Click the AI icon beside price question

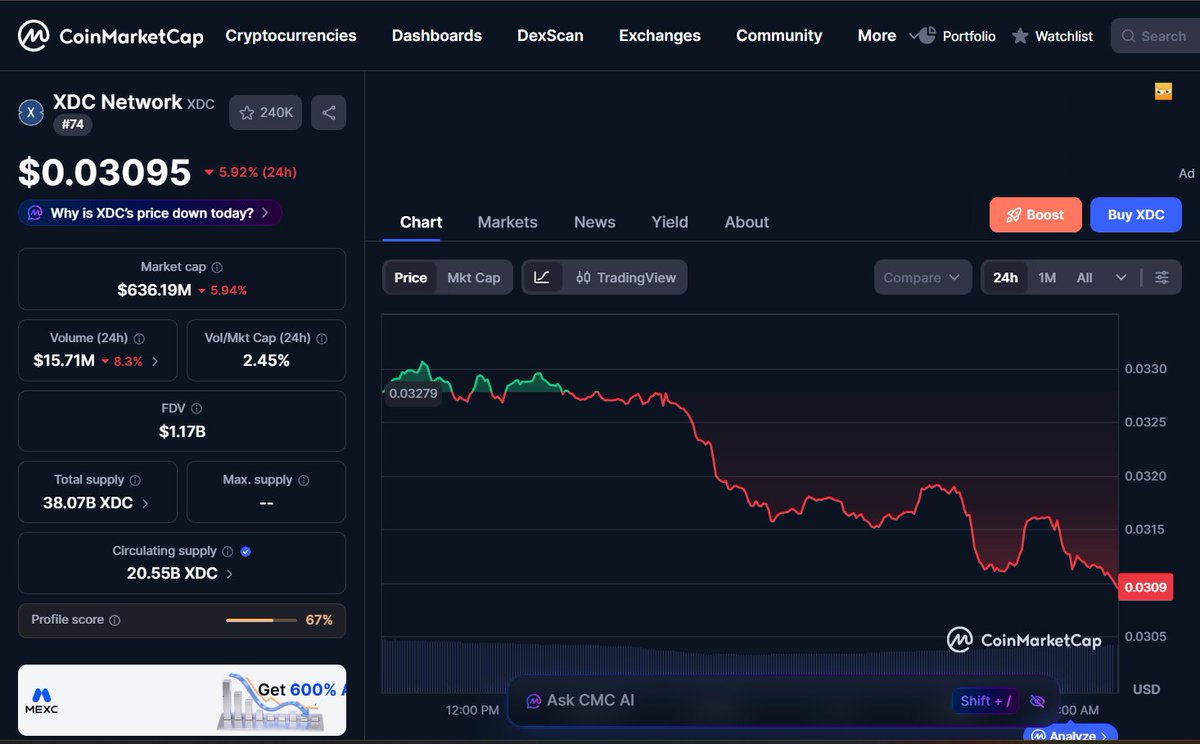tap(35, 213)
